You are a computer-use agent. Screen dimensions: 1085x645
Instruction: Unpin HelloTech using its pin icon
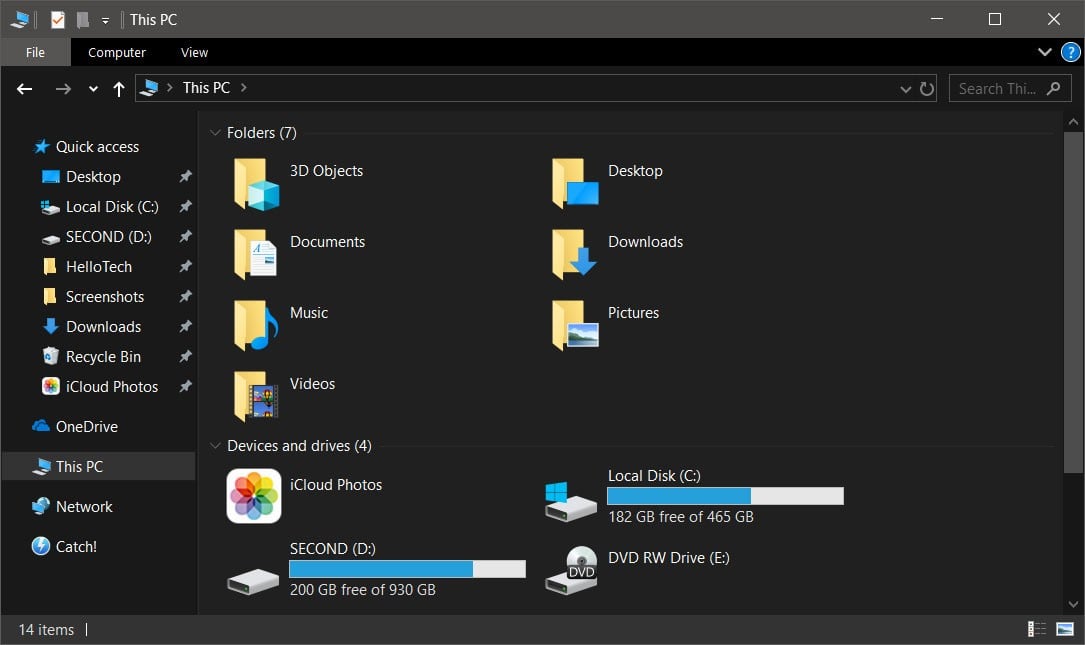click(185, 267)
